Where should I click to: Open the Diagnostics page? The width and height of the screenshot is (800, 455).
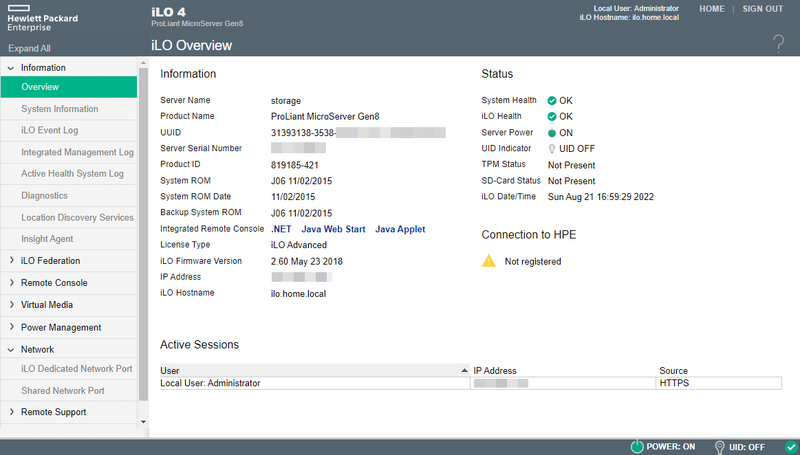pyautogui.click(x=69, y=195)
